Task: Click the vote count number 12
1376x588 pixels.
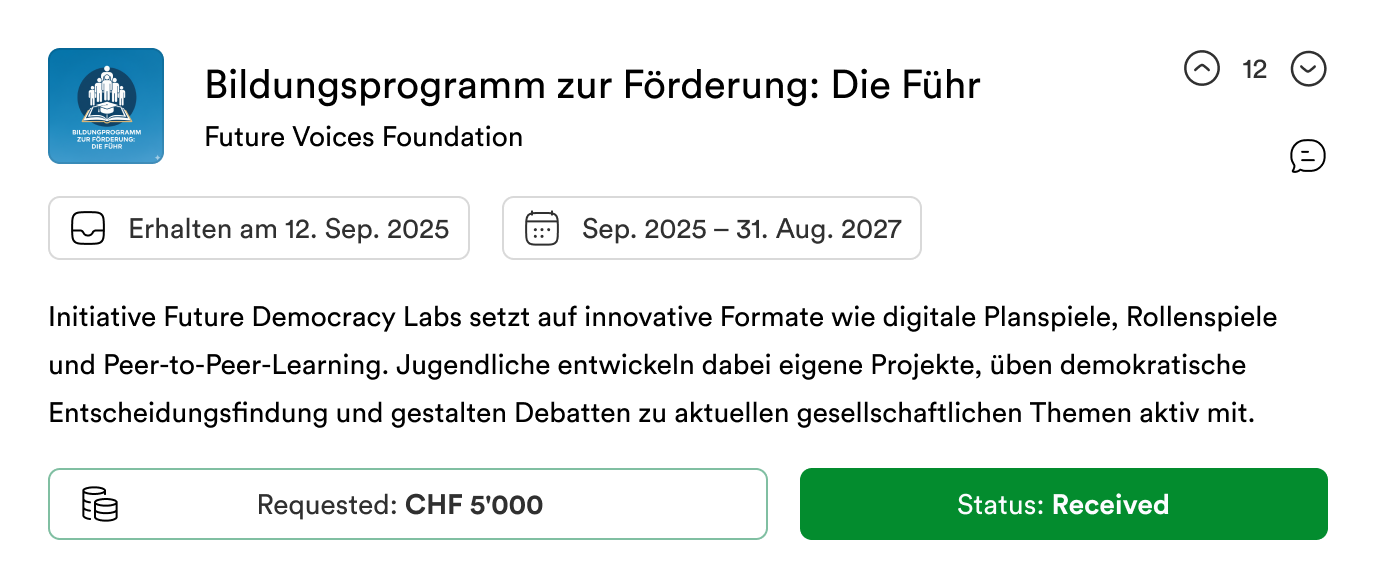Action: click(1254, 69)
